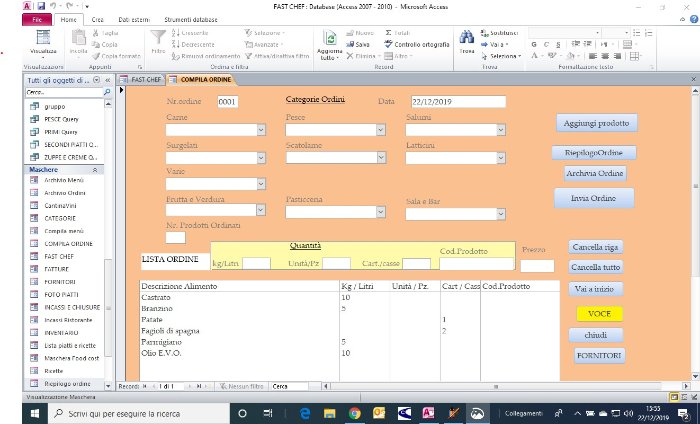
Task: Switch to Strumenti database tab
Action: click(x=191, y=20)
